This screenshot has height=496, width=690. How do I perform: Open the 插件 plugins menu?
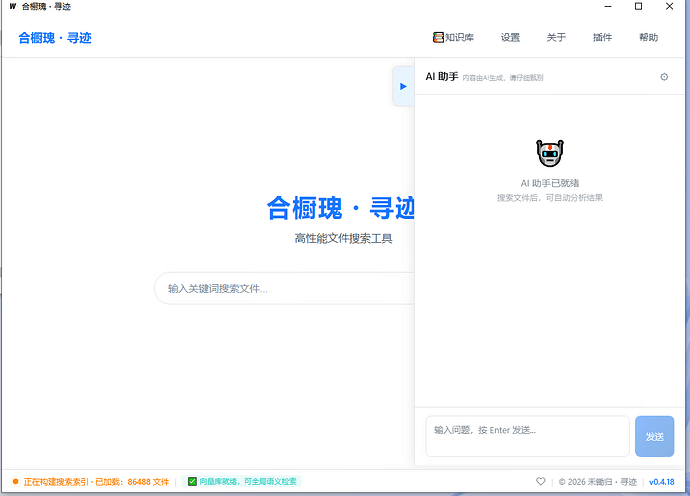(602, 37)
